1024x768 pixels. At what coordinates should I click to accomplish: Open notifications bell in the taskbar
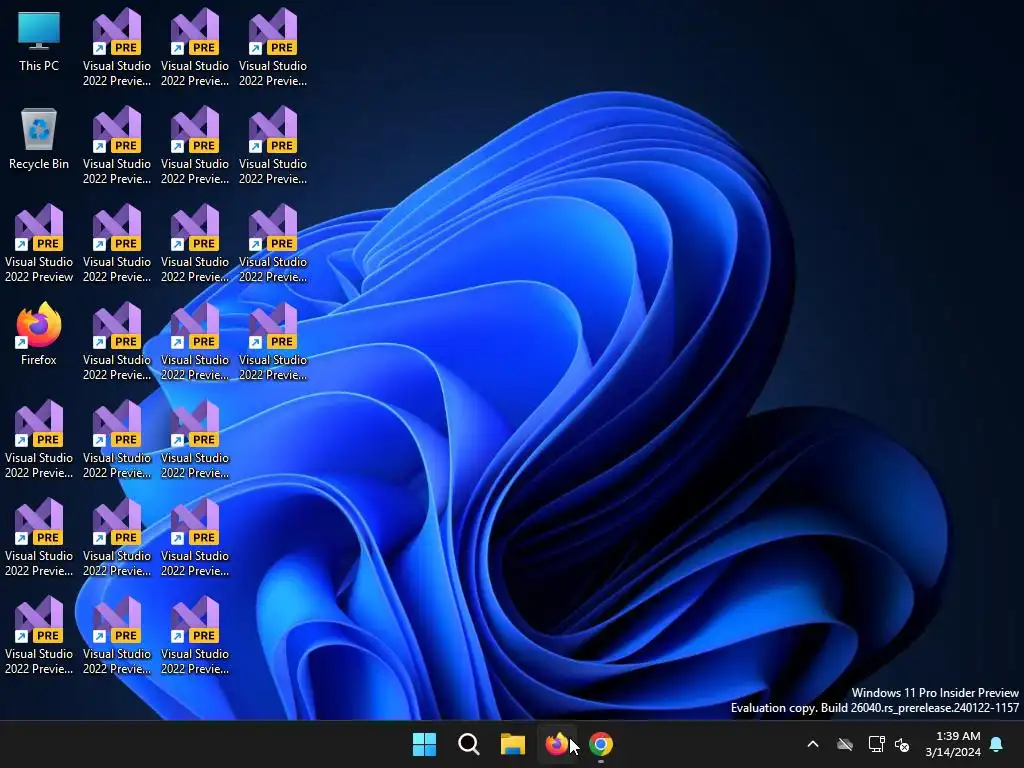(x=997, y=744)
